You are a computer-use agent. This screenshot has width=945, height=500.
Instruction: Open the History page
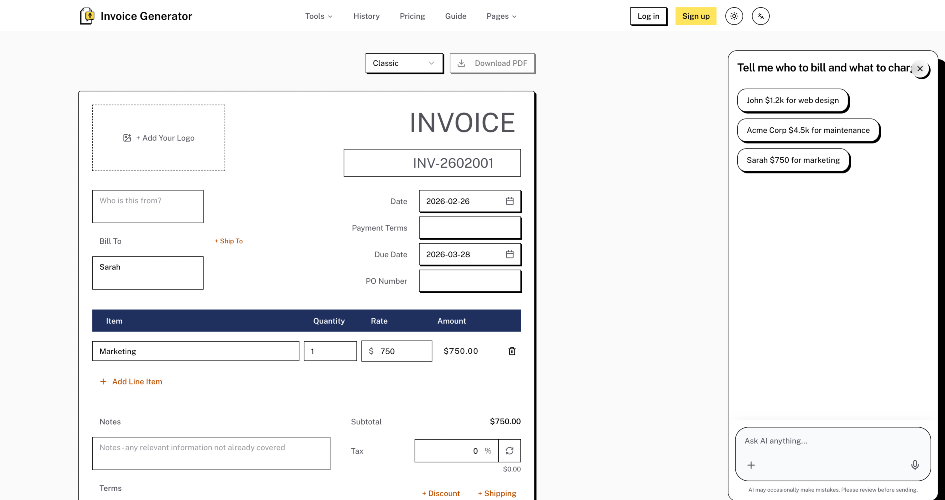[366, 16]
